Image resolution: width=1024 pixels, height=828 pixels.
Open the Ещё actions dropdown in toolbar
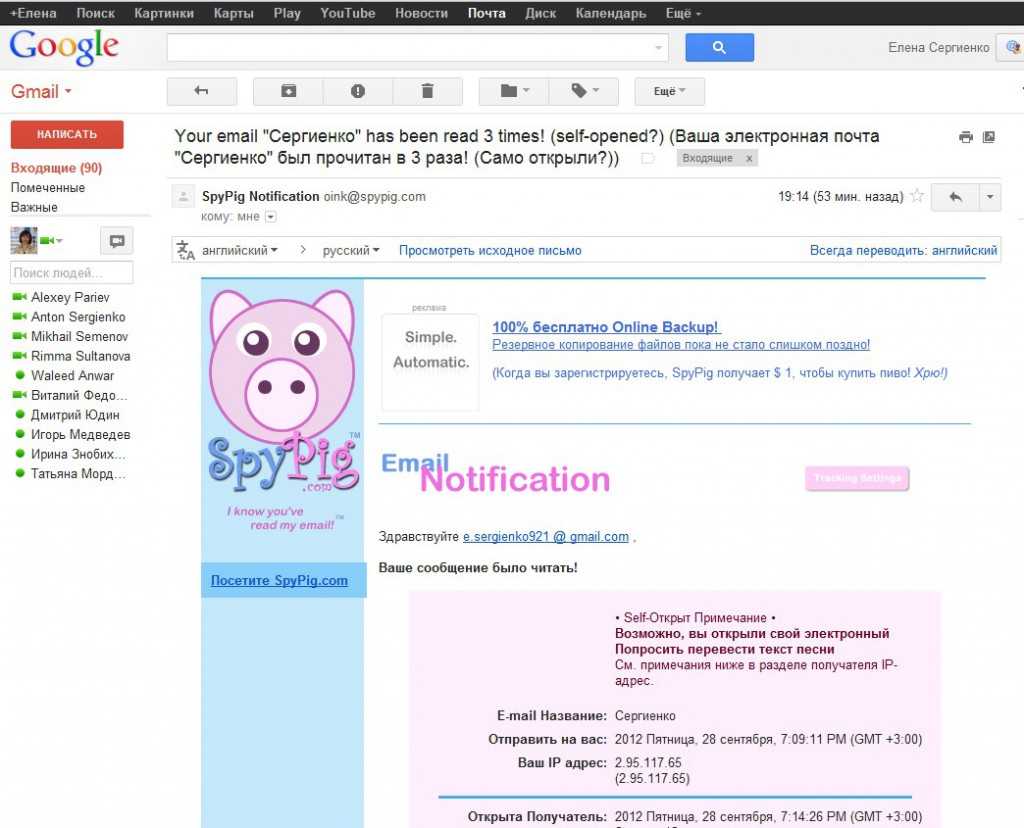coord(669,91)
